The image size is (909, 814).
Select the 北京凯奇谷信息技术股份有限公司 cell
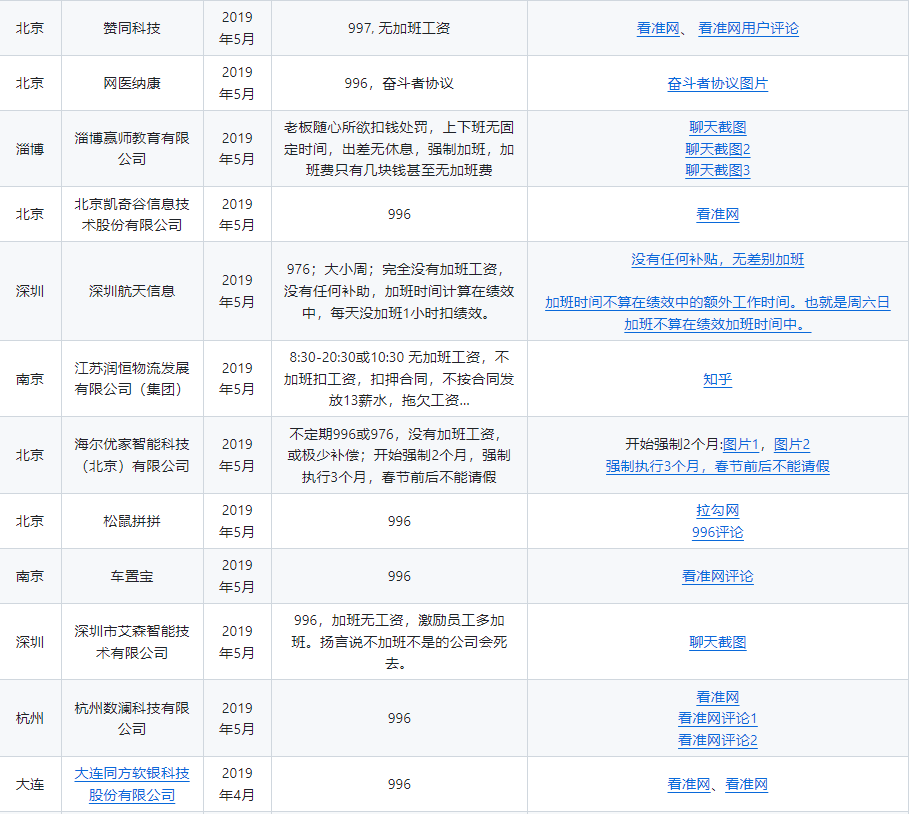click(132, 215)
